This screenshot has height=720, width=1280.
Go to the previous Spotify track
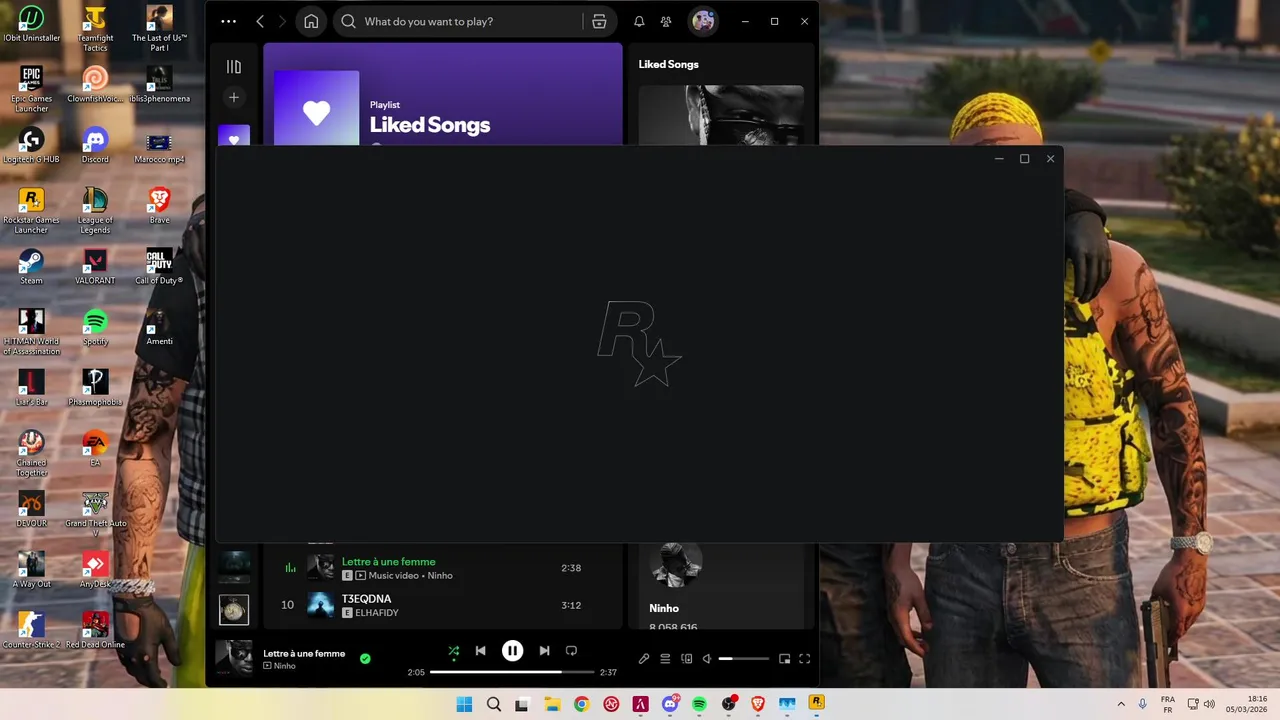click(x=480, y=651)
